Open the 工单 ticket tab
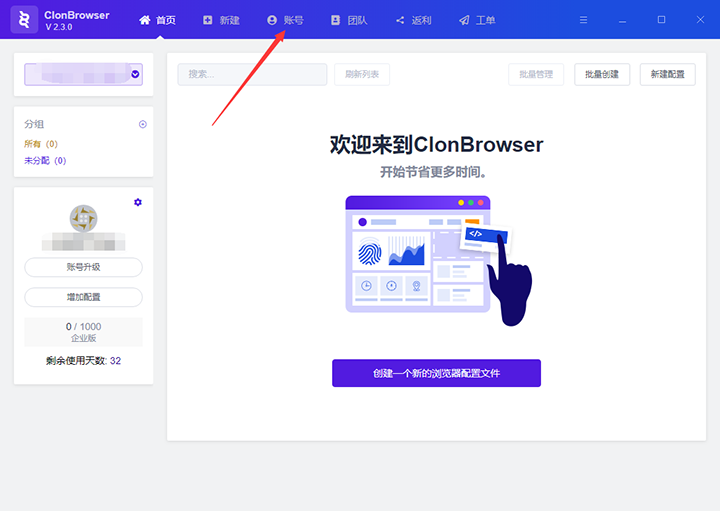 pos(477,20)
